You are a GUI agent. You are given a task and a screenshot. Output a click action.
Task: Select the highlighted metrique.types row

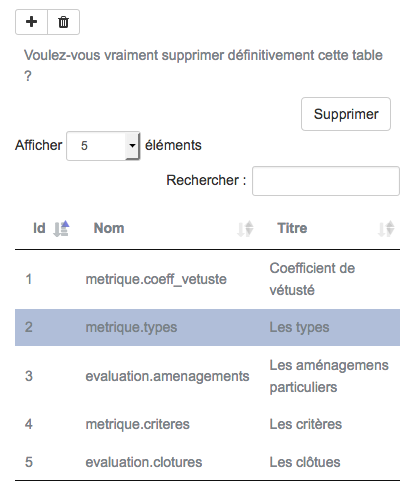coord(207,327)
